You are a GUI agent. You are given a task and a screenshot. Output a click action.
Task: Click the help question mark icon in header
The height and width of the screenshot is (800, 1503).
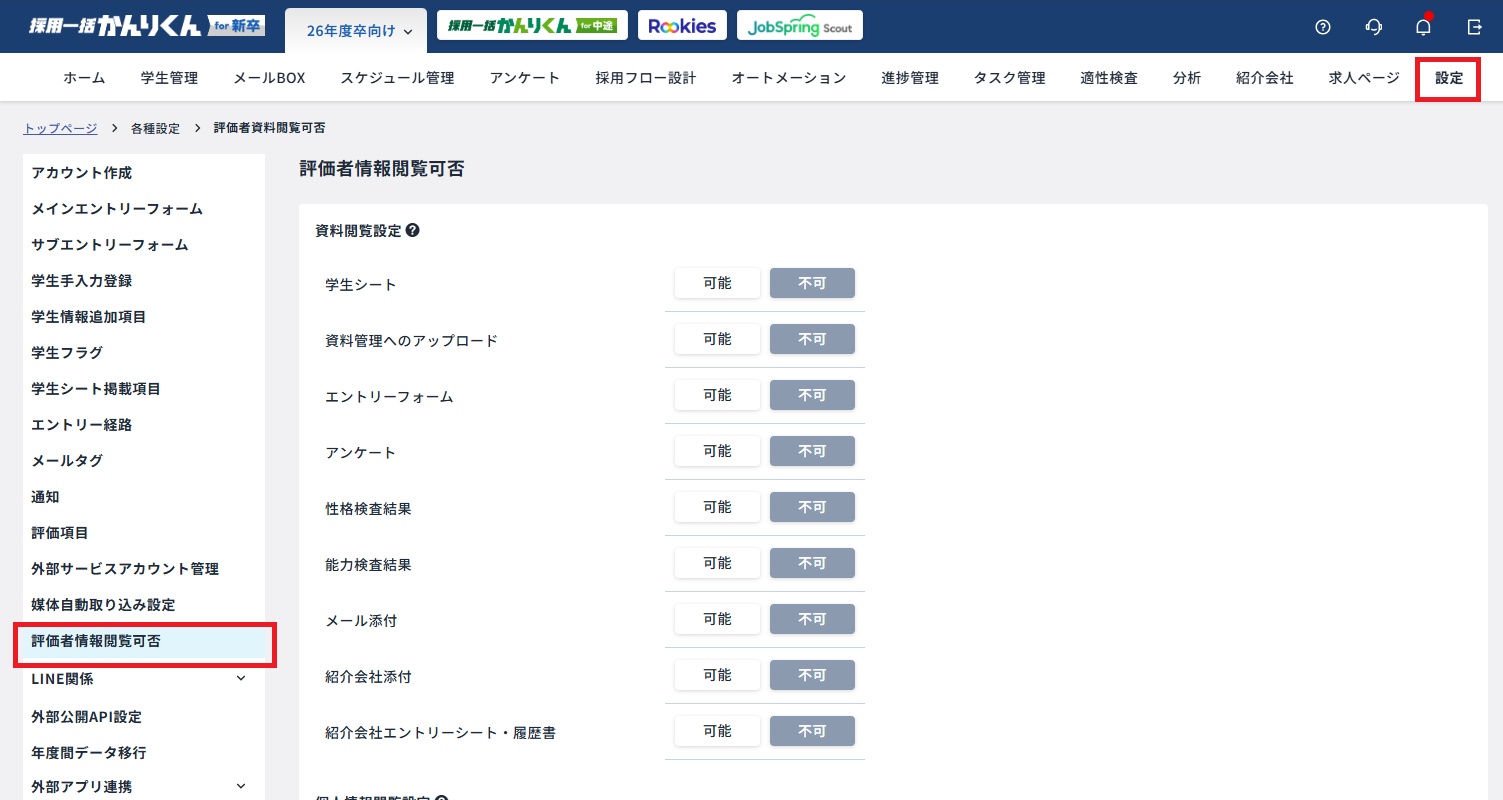tap(1323, 27)
